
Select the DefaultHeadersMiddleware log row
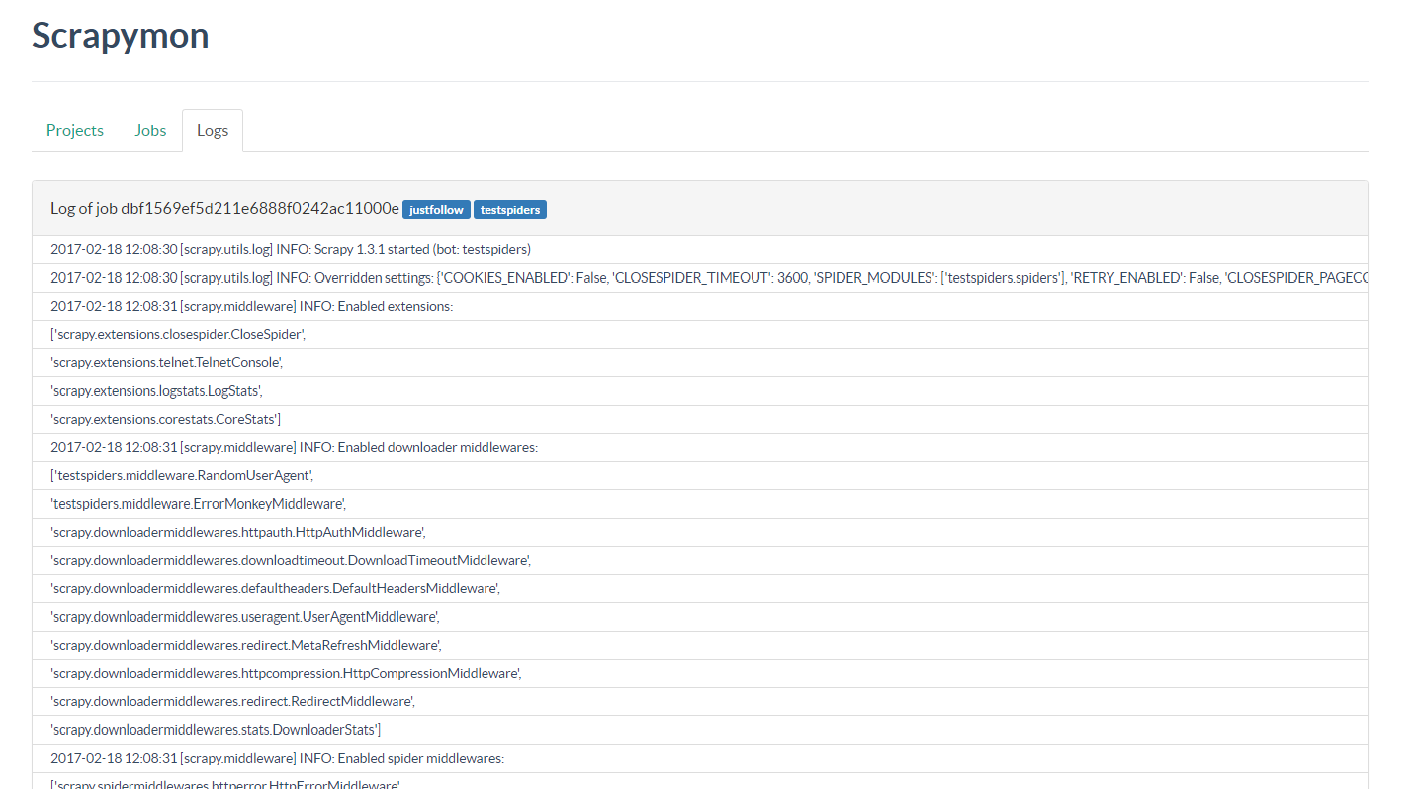click(700, 589)
